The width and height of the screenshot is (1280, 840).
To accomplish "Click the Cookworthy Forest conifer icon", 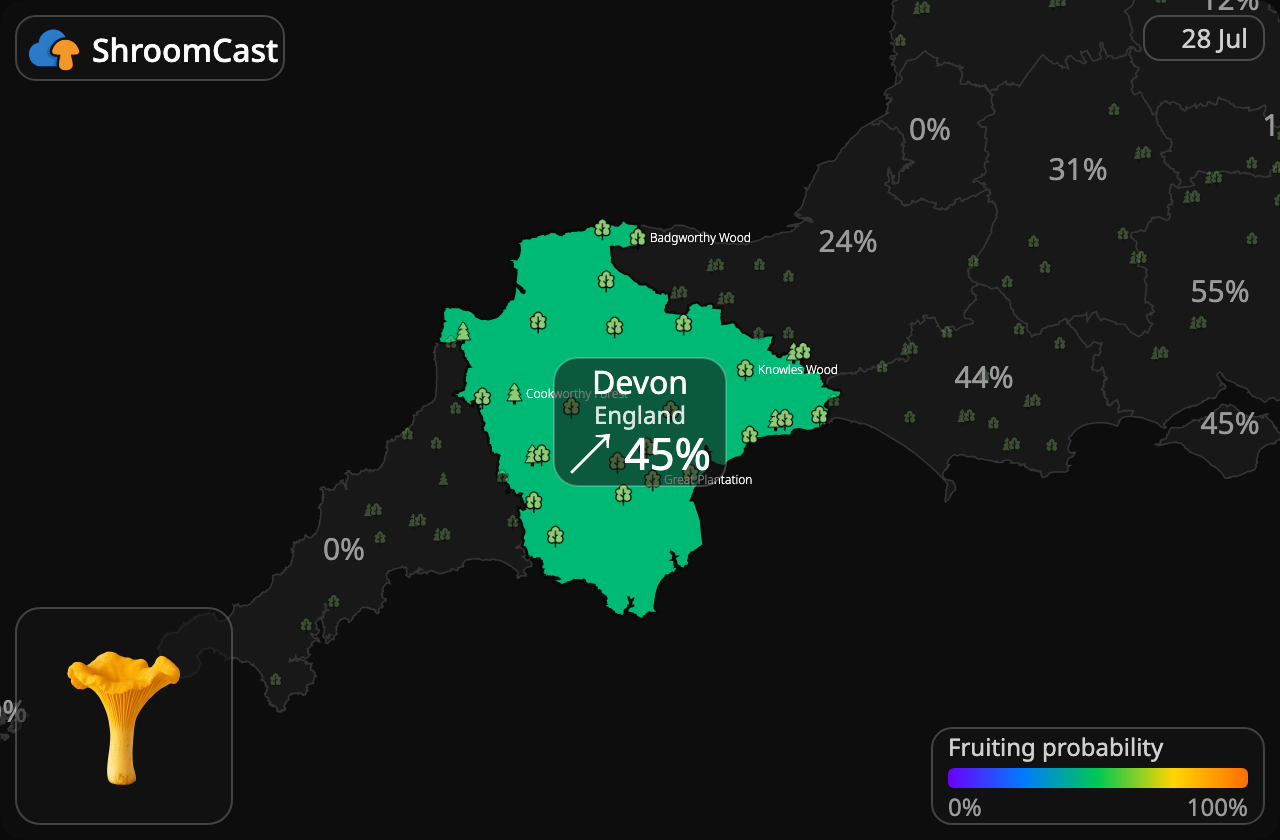I will tap(514, 393).
